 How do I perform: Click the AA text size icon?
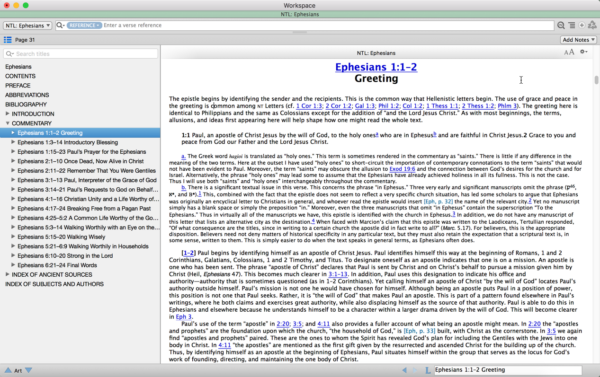click(569, 52)
